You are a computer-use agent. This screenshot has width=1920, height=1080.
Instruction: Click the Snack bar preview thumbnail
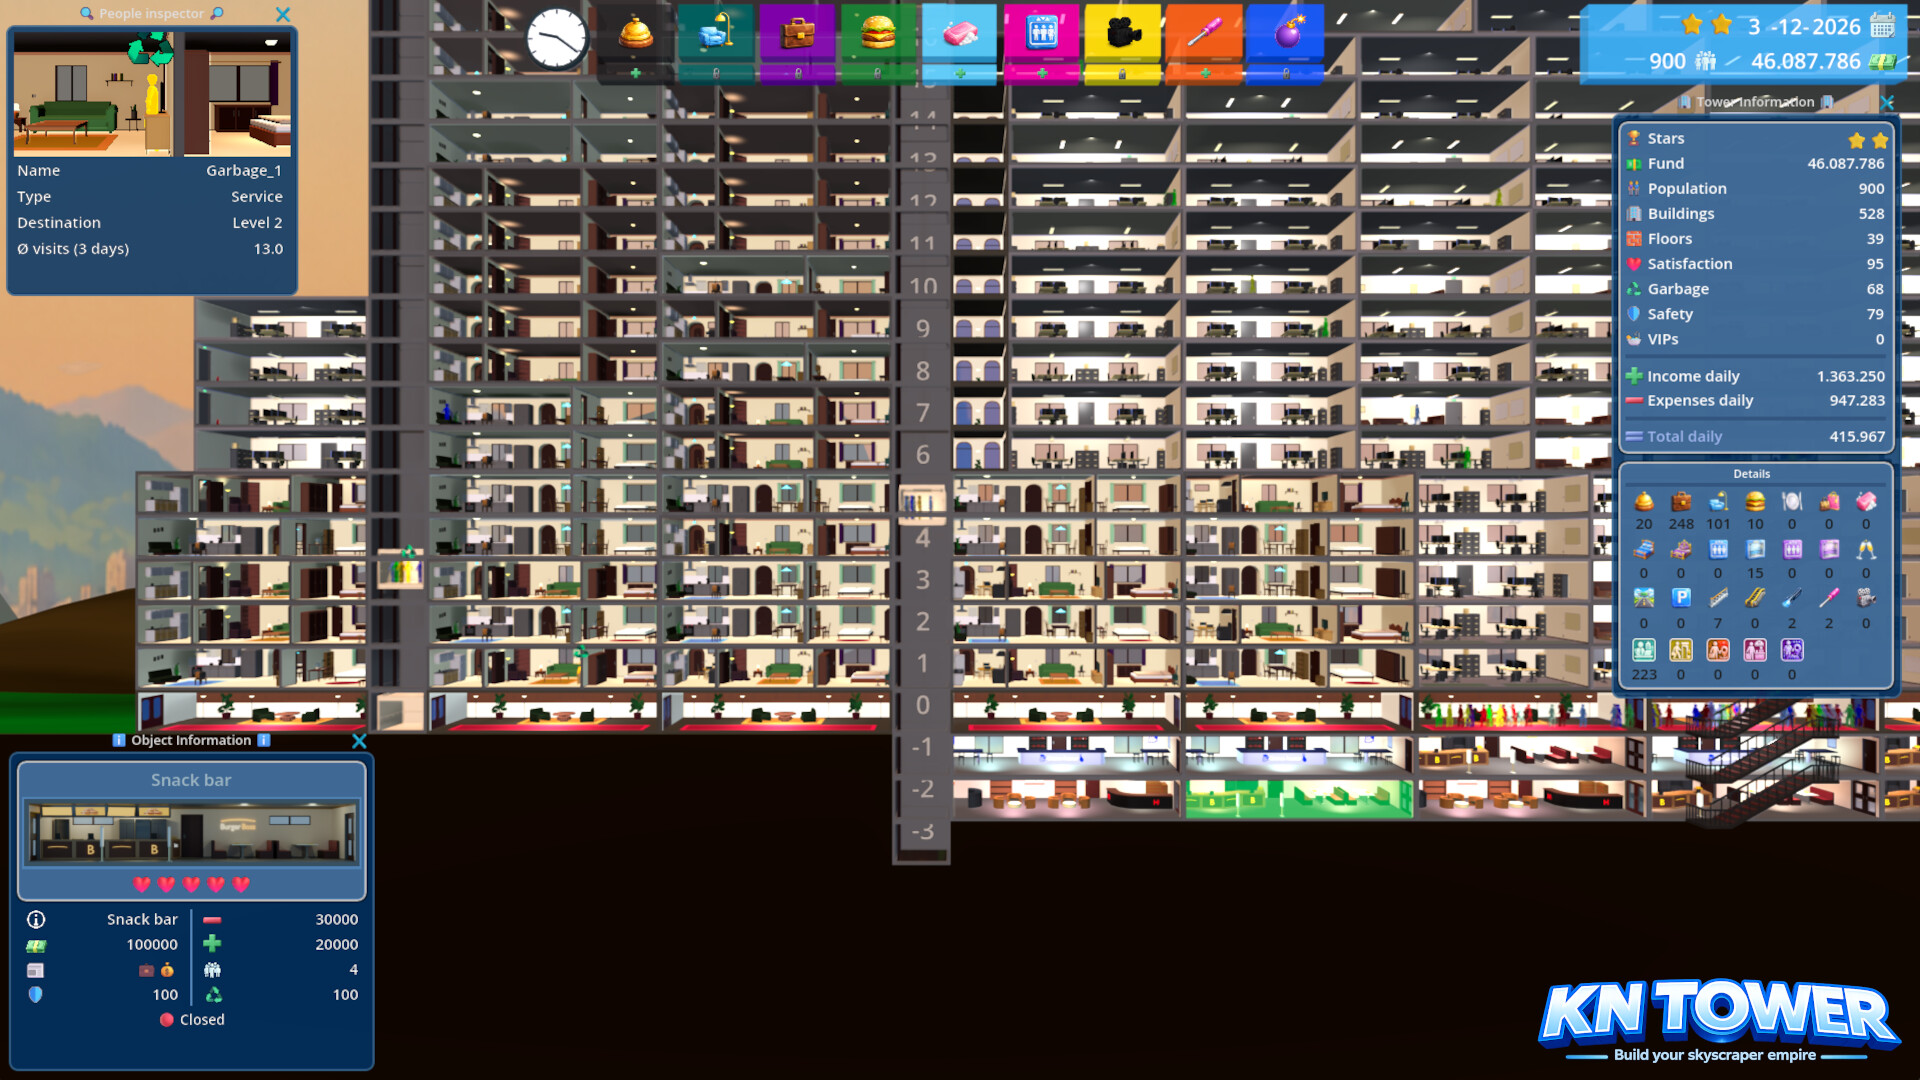191,831
